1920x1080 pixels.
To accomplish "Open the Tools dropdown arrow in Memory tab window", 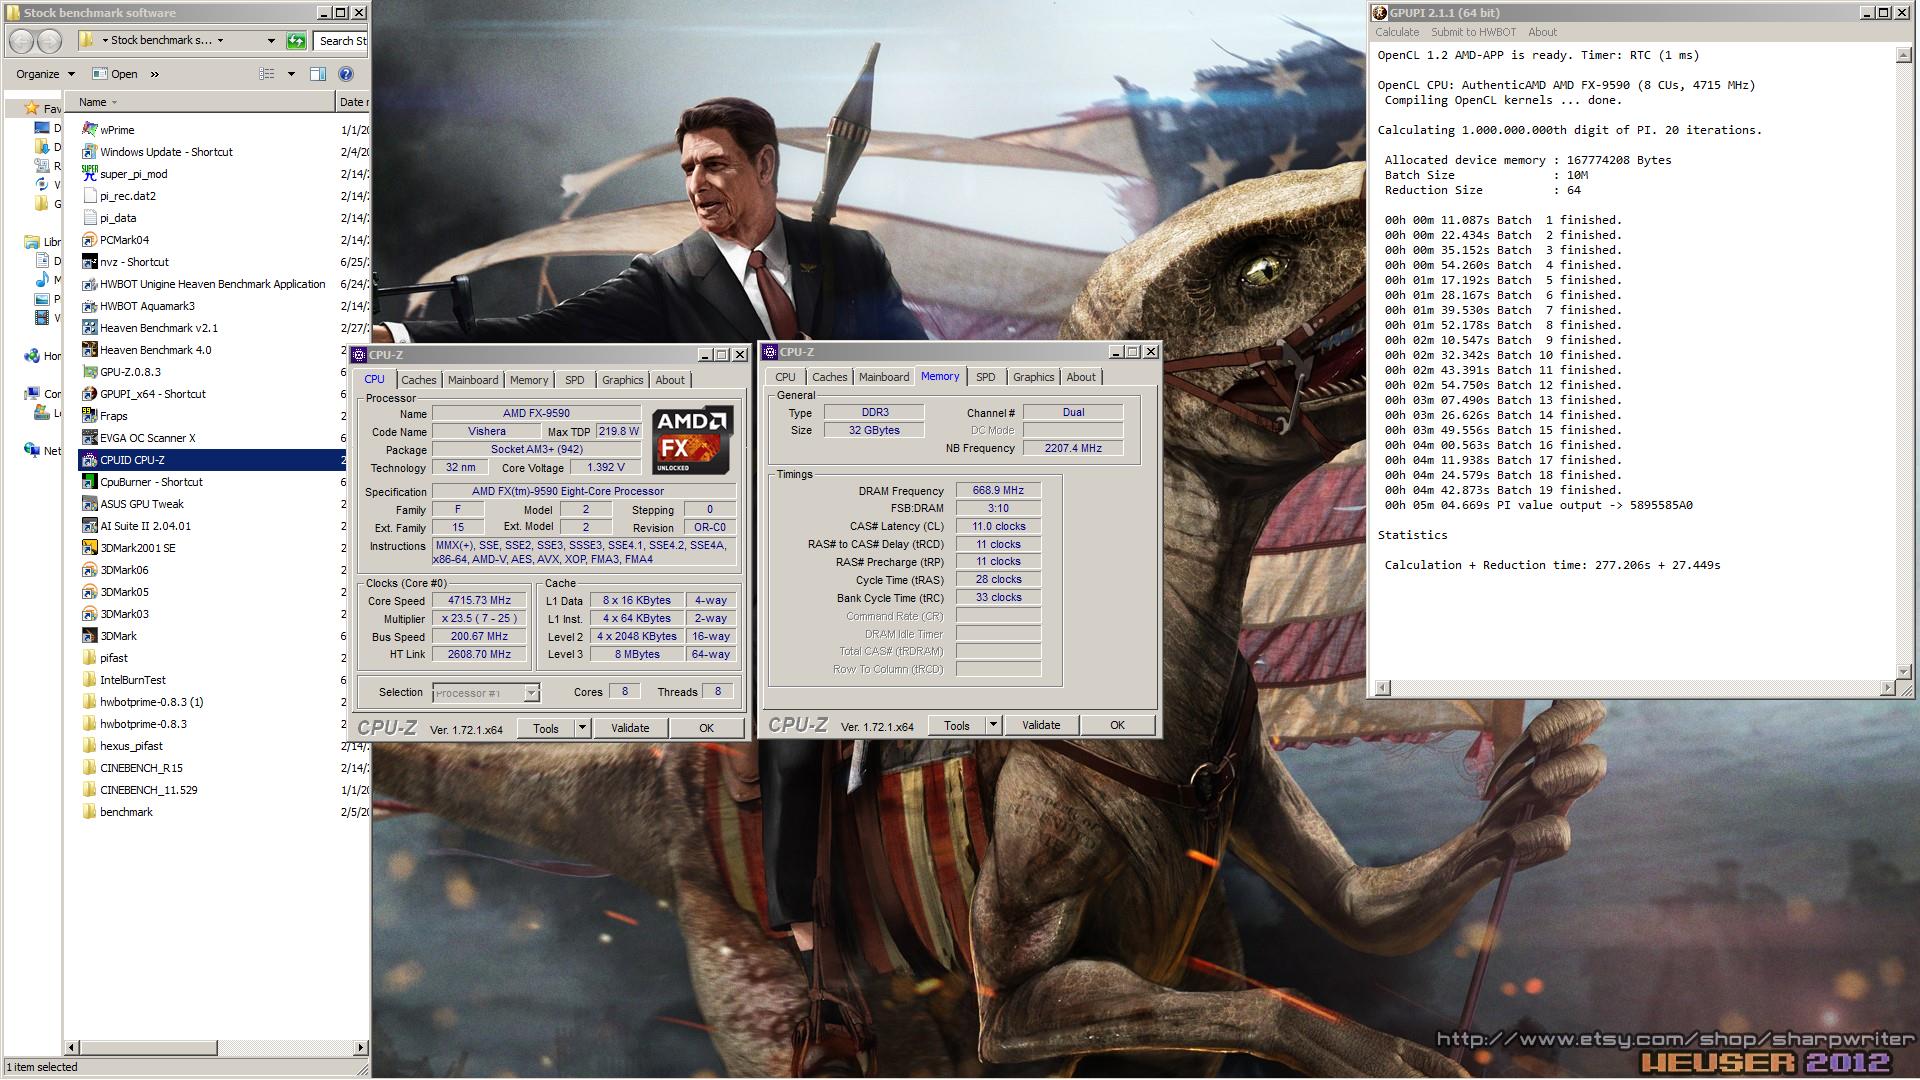I will [993, 725].
